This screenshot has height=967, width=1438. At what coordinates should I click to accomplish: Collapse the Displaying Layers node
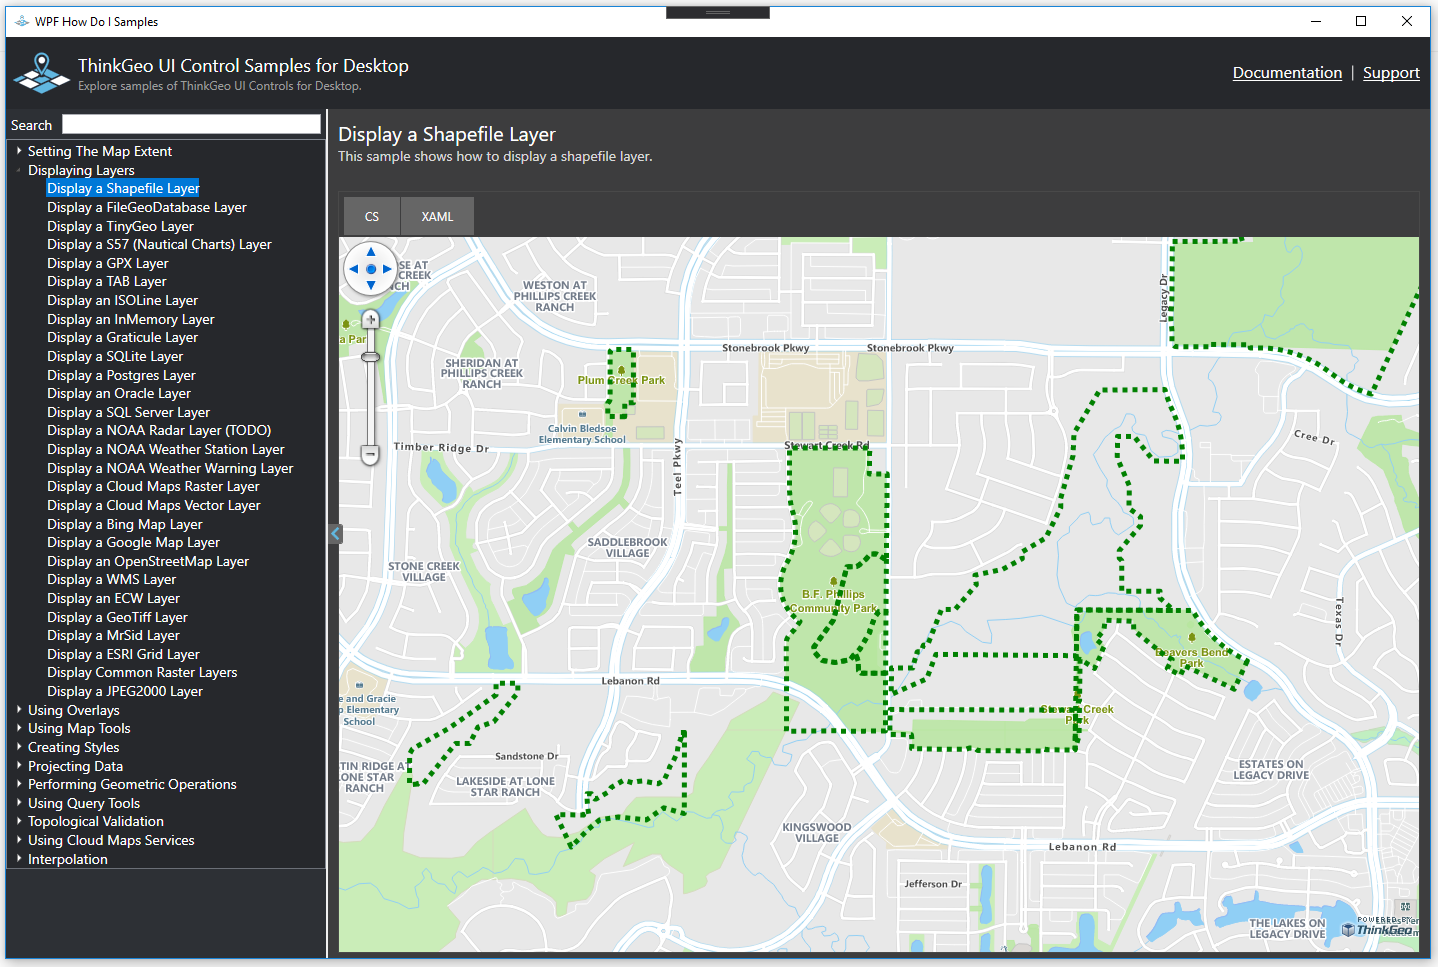coord(19,170)
